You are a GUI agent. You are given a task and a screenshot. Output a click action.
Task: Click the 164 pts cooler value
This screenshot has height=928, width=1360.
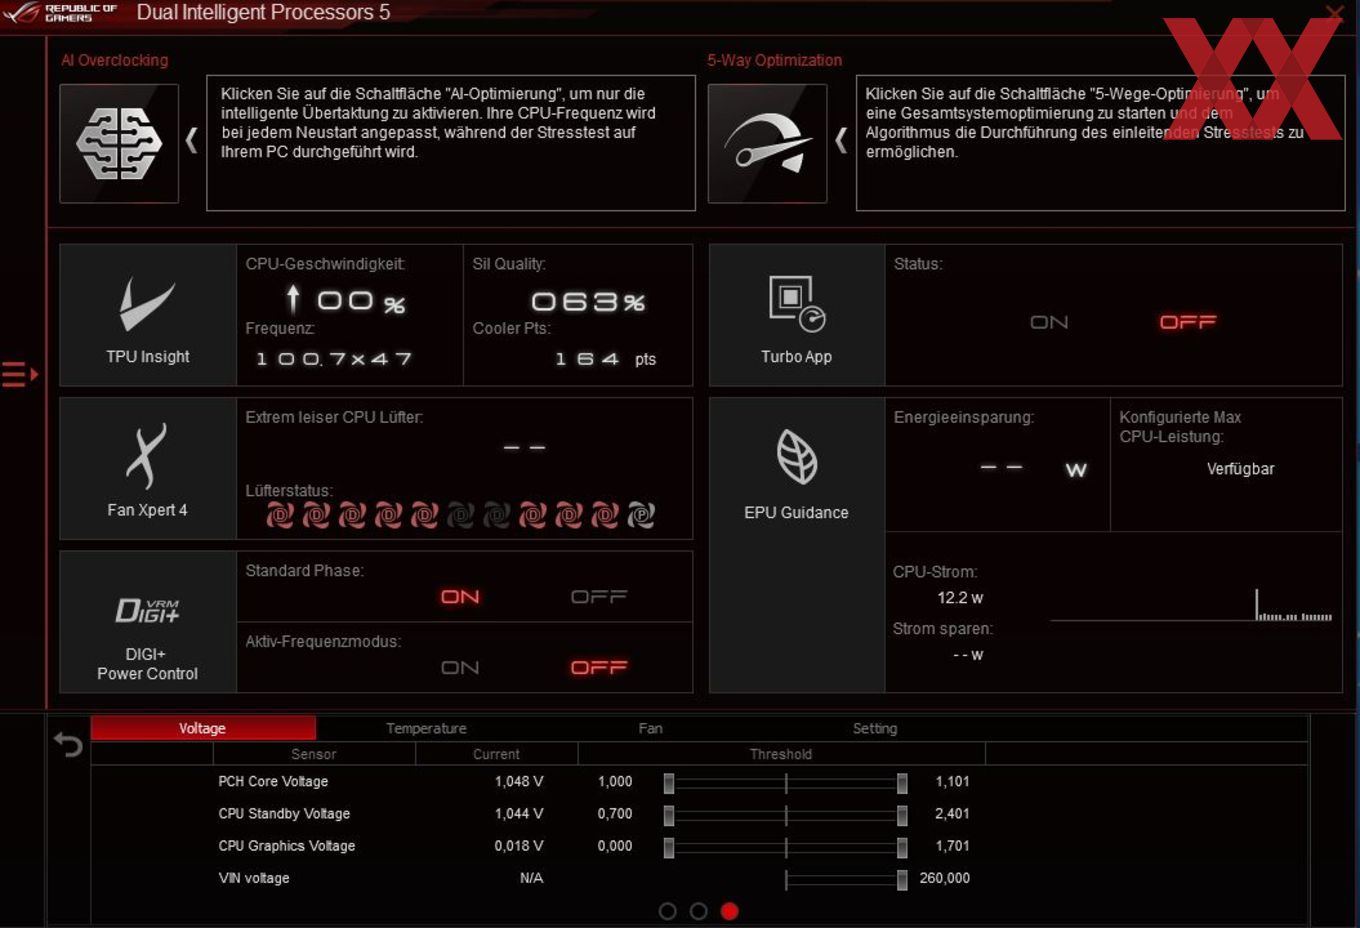point(606,359)
